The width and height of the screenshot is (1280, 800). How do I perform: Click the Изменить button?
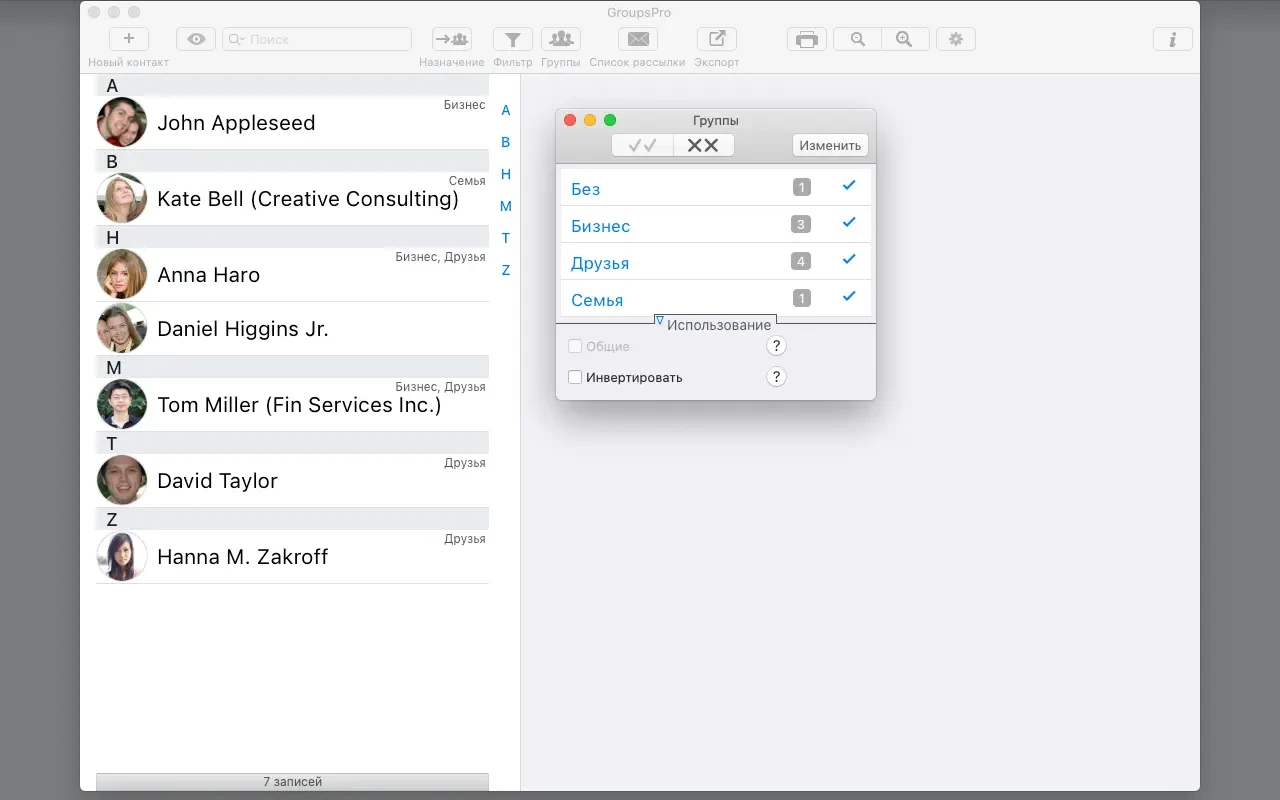click(x=830, y=145)
